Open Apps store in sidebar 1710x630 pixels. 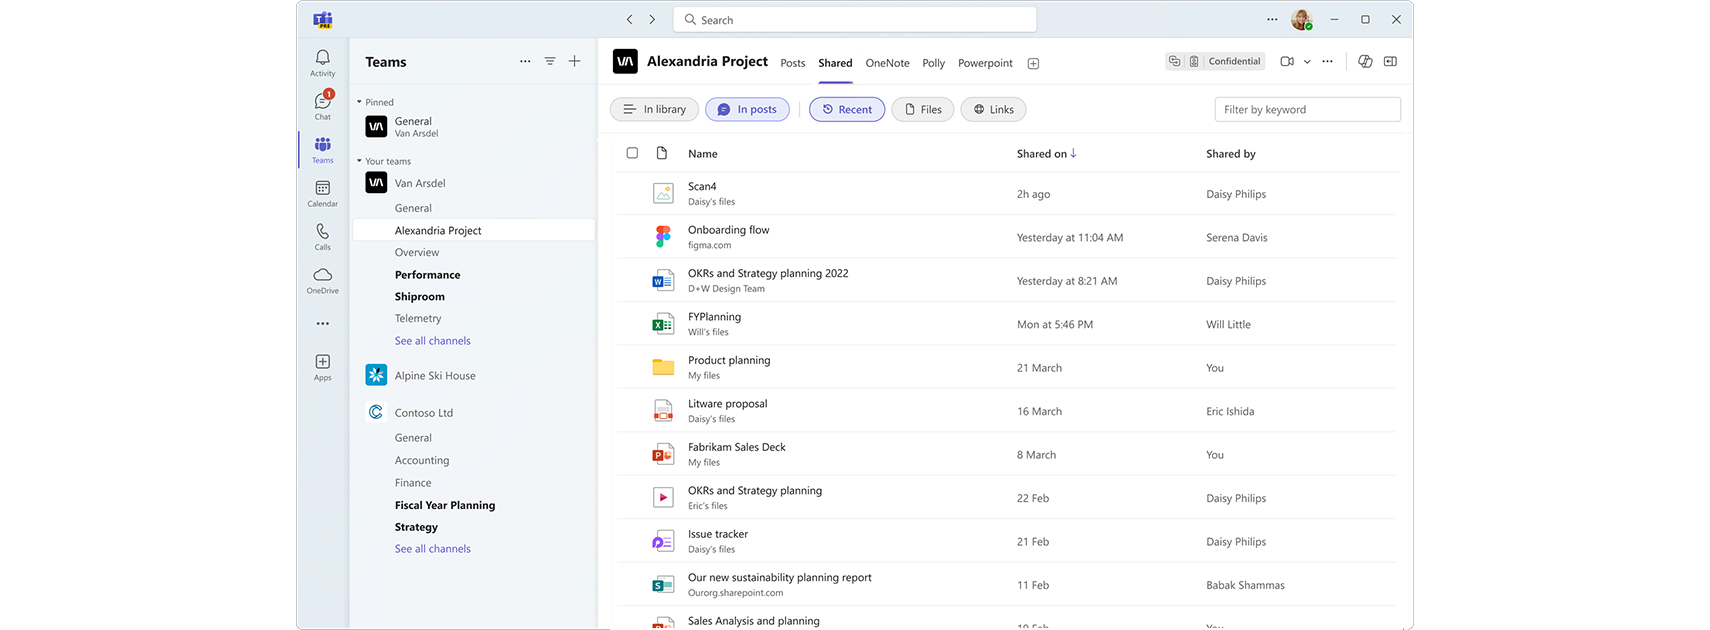click(x=322, y=367)
